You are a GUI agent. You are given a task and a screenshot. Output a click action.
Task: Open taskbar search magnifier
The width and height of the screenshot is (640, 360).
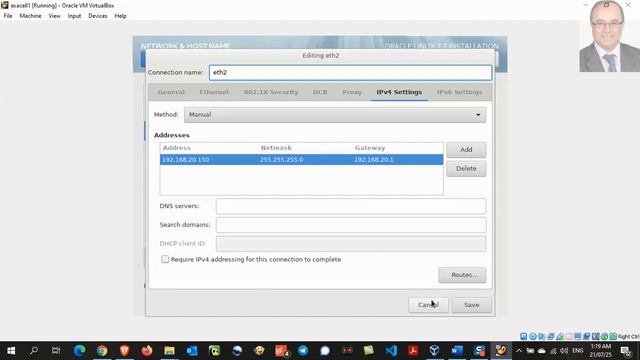(x=34, y=351)
